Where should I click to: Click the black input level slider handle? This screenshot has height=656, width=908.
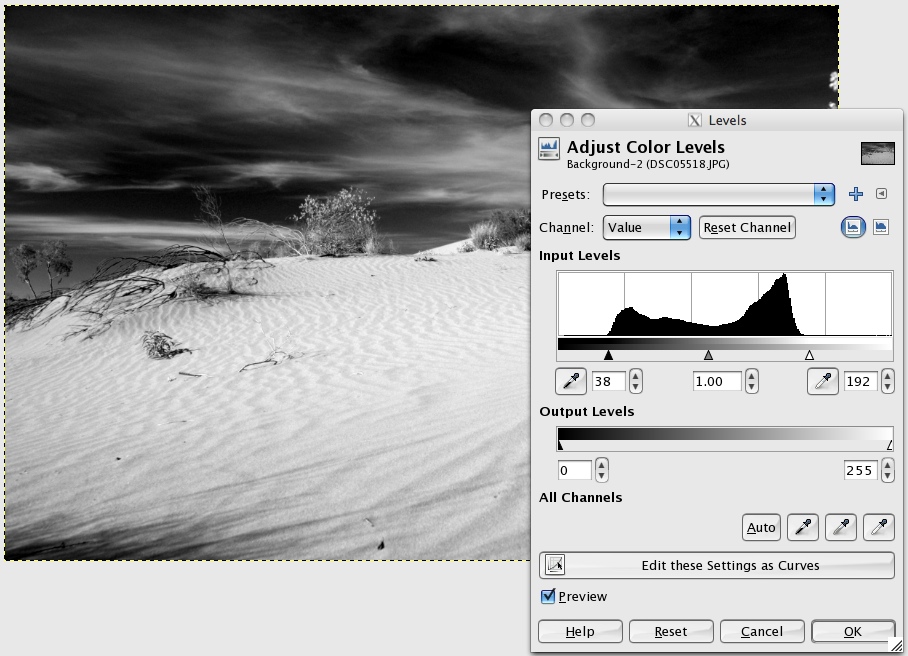(x=608, y=355)
